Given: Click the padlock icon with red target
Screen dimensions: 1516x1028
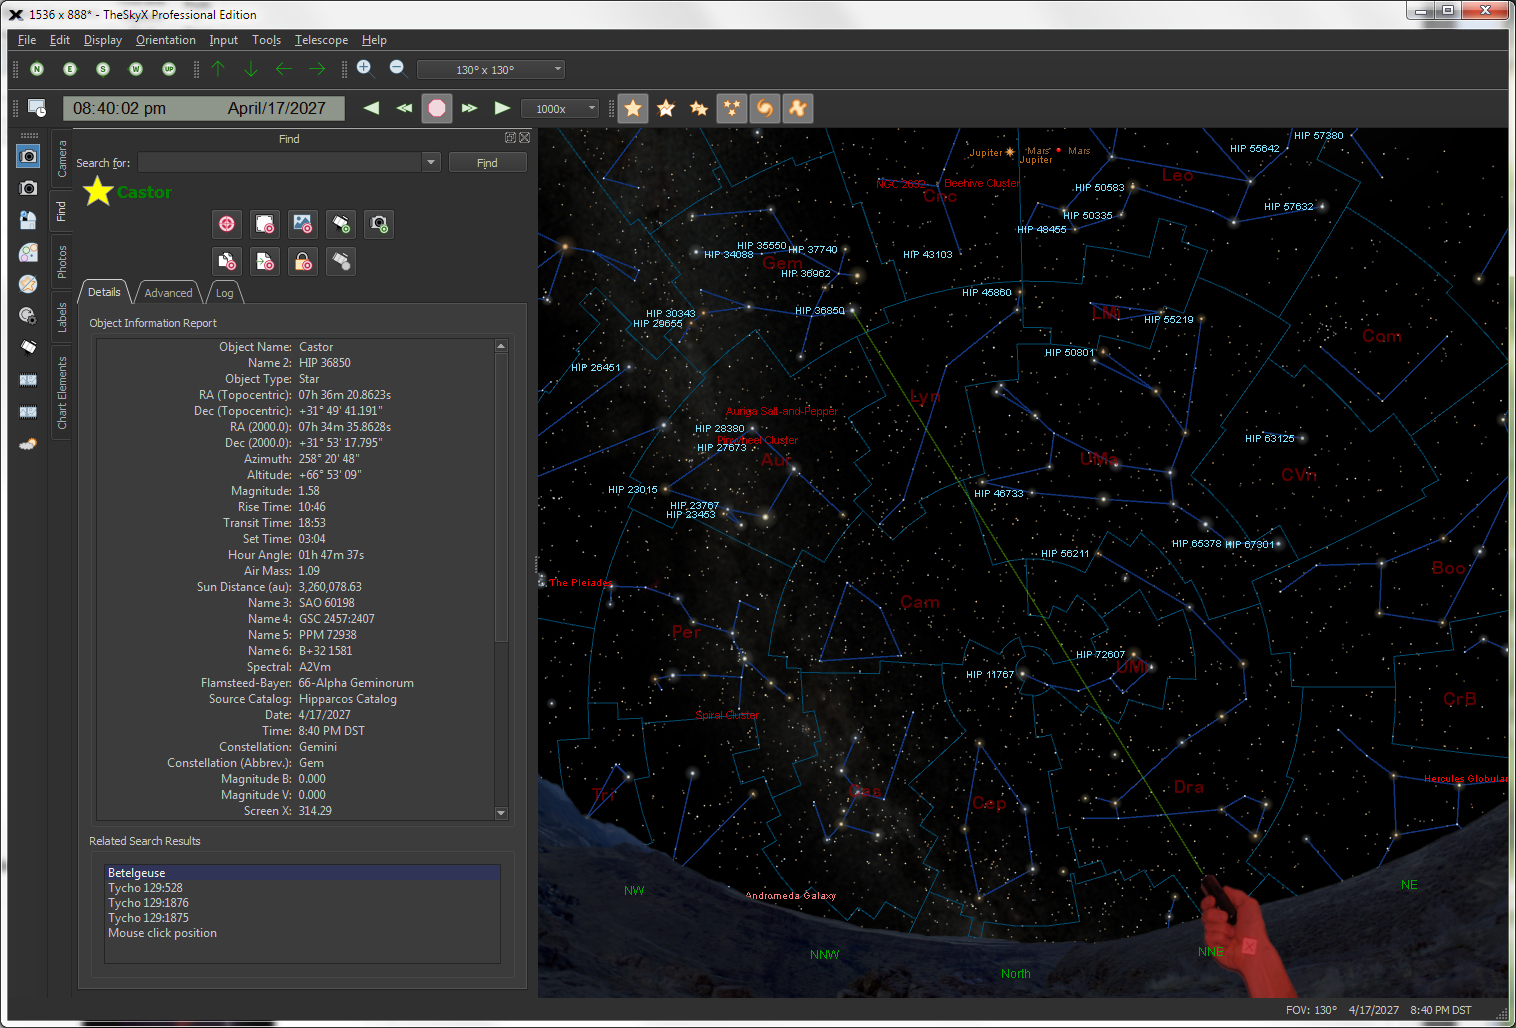Looking at the screenshot, I should 303,262.
